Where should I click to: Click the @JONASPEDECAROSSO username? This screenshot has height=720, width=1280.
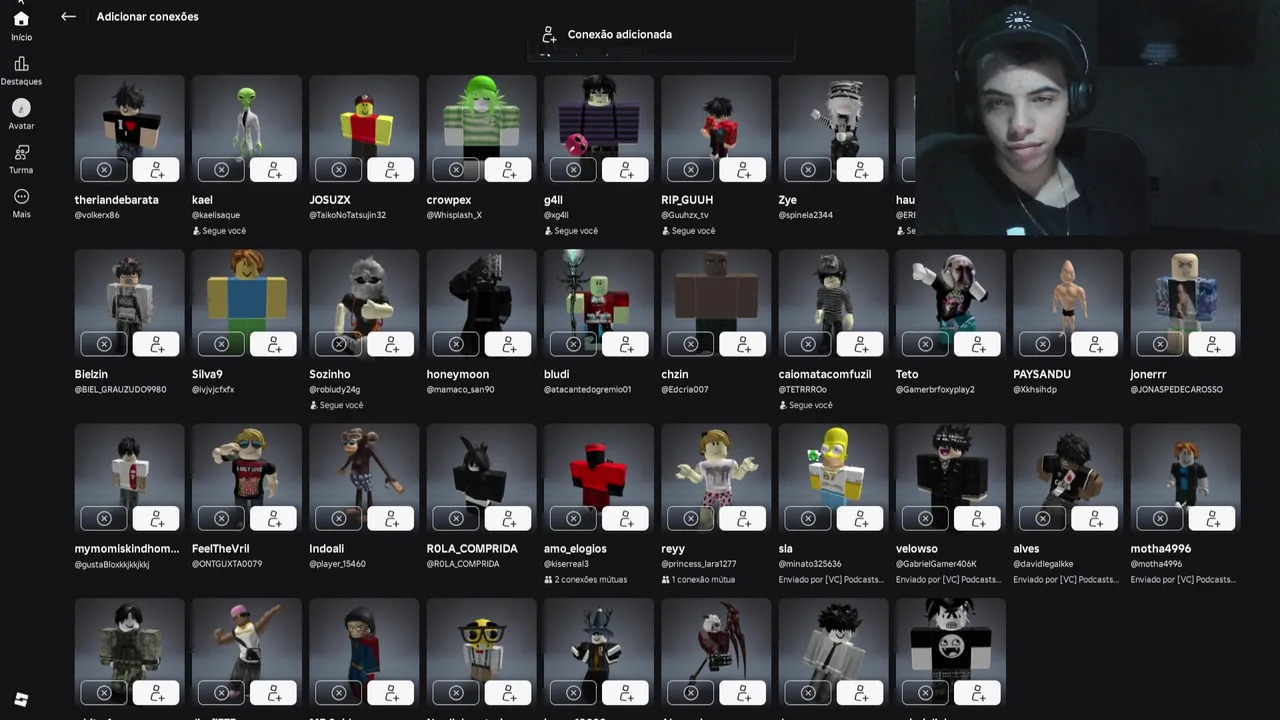(x=1177, y=389)
